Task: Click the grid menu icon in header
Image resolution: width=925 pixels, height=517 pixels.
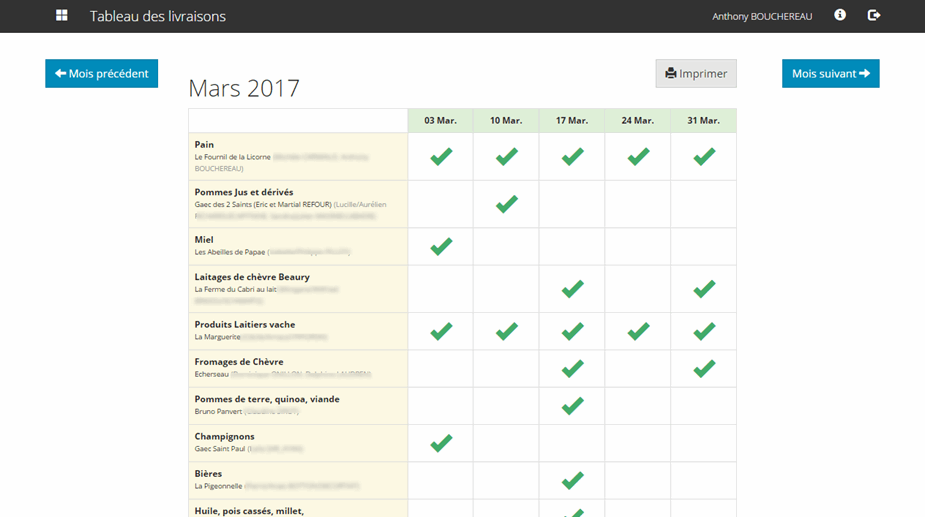Action: pos(62,16)
